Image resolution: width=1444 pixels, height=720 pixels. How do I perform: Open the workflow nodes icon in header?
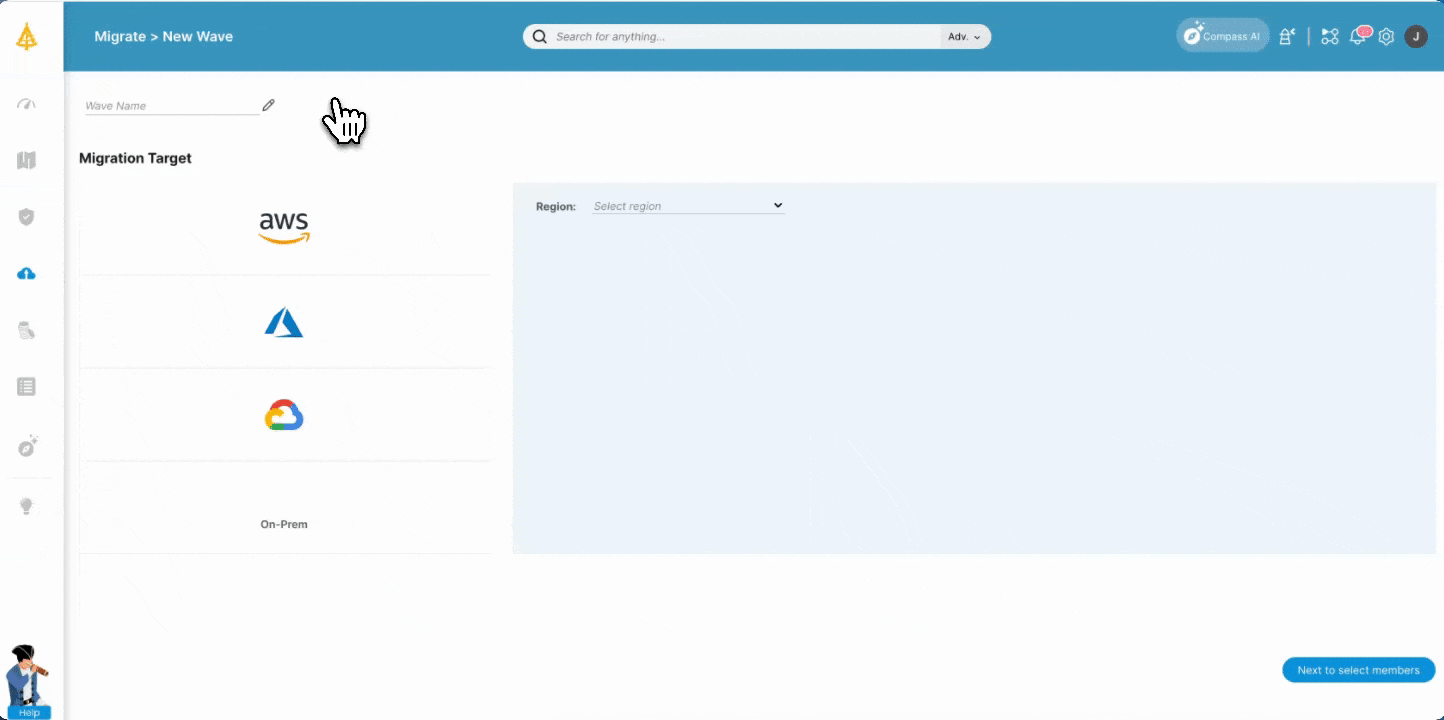click(1329, 37)
